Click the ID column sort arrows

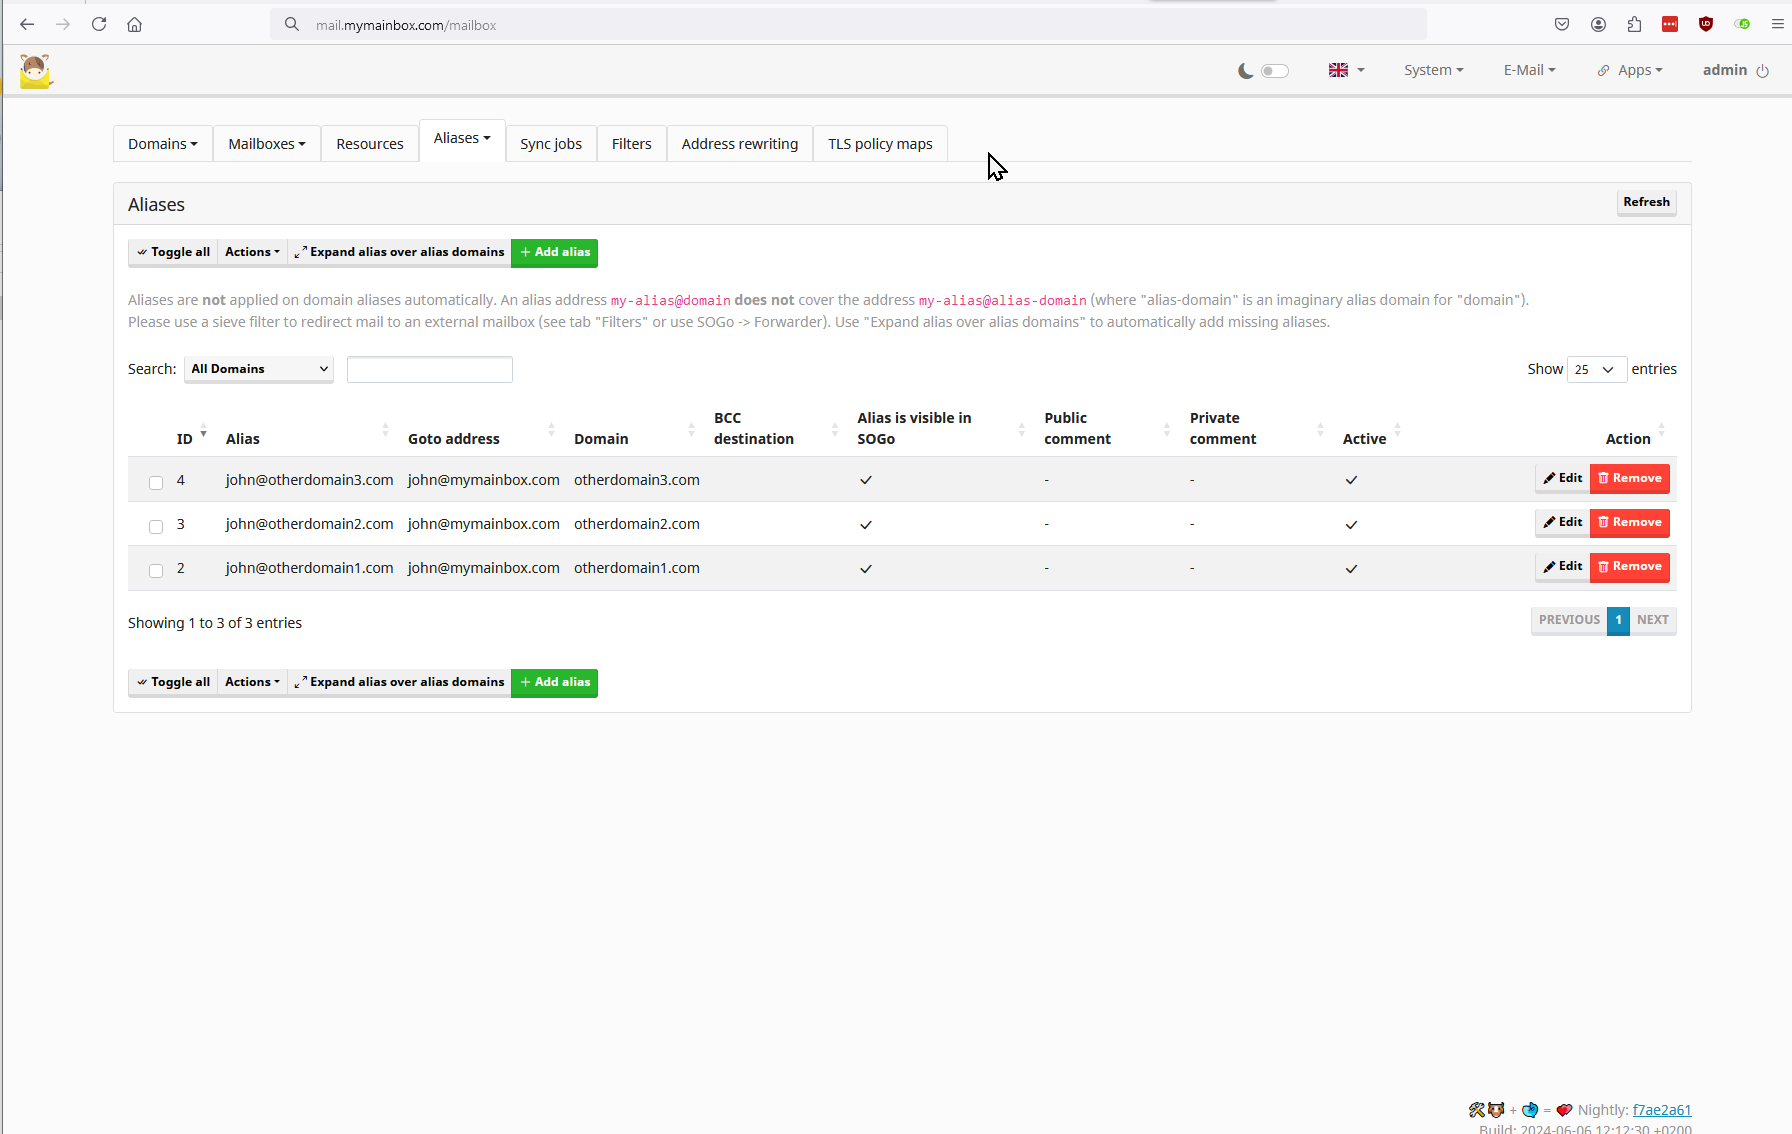203,430
